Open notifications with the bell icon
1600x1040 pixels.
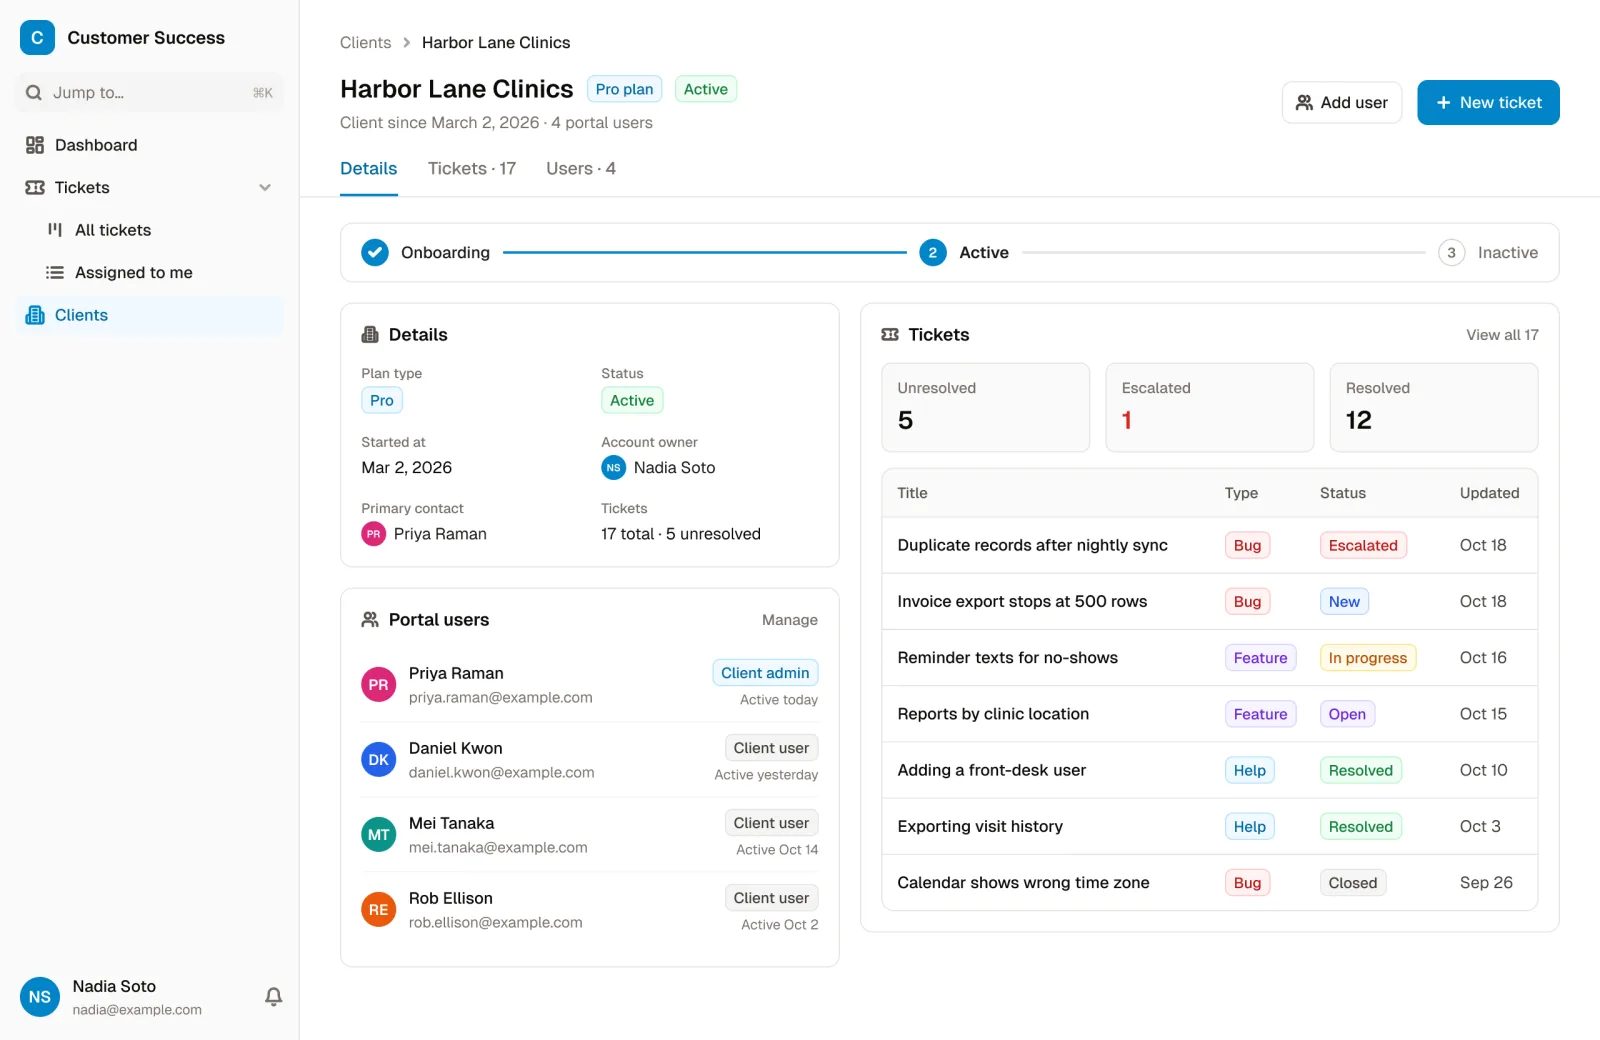(x=273, y=997)
